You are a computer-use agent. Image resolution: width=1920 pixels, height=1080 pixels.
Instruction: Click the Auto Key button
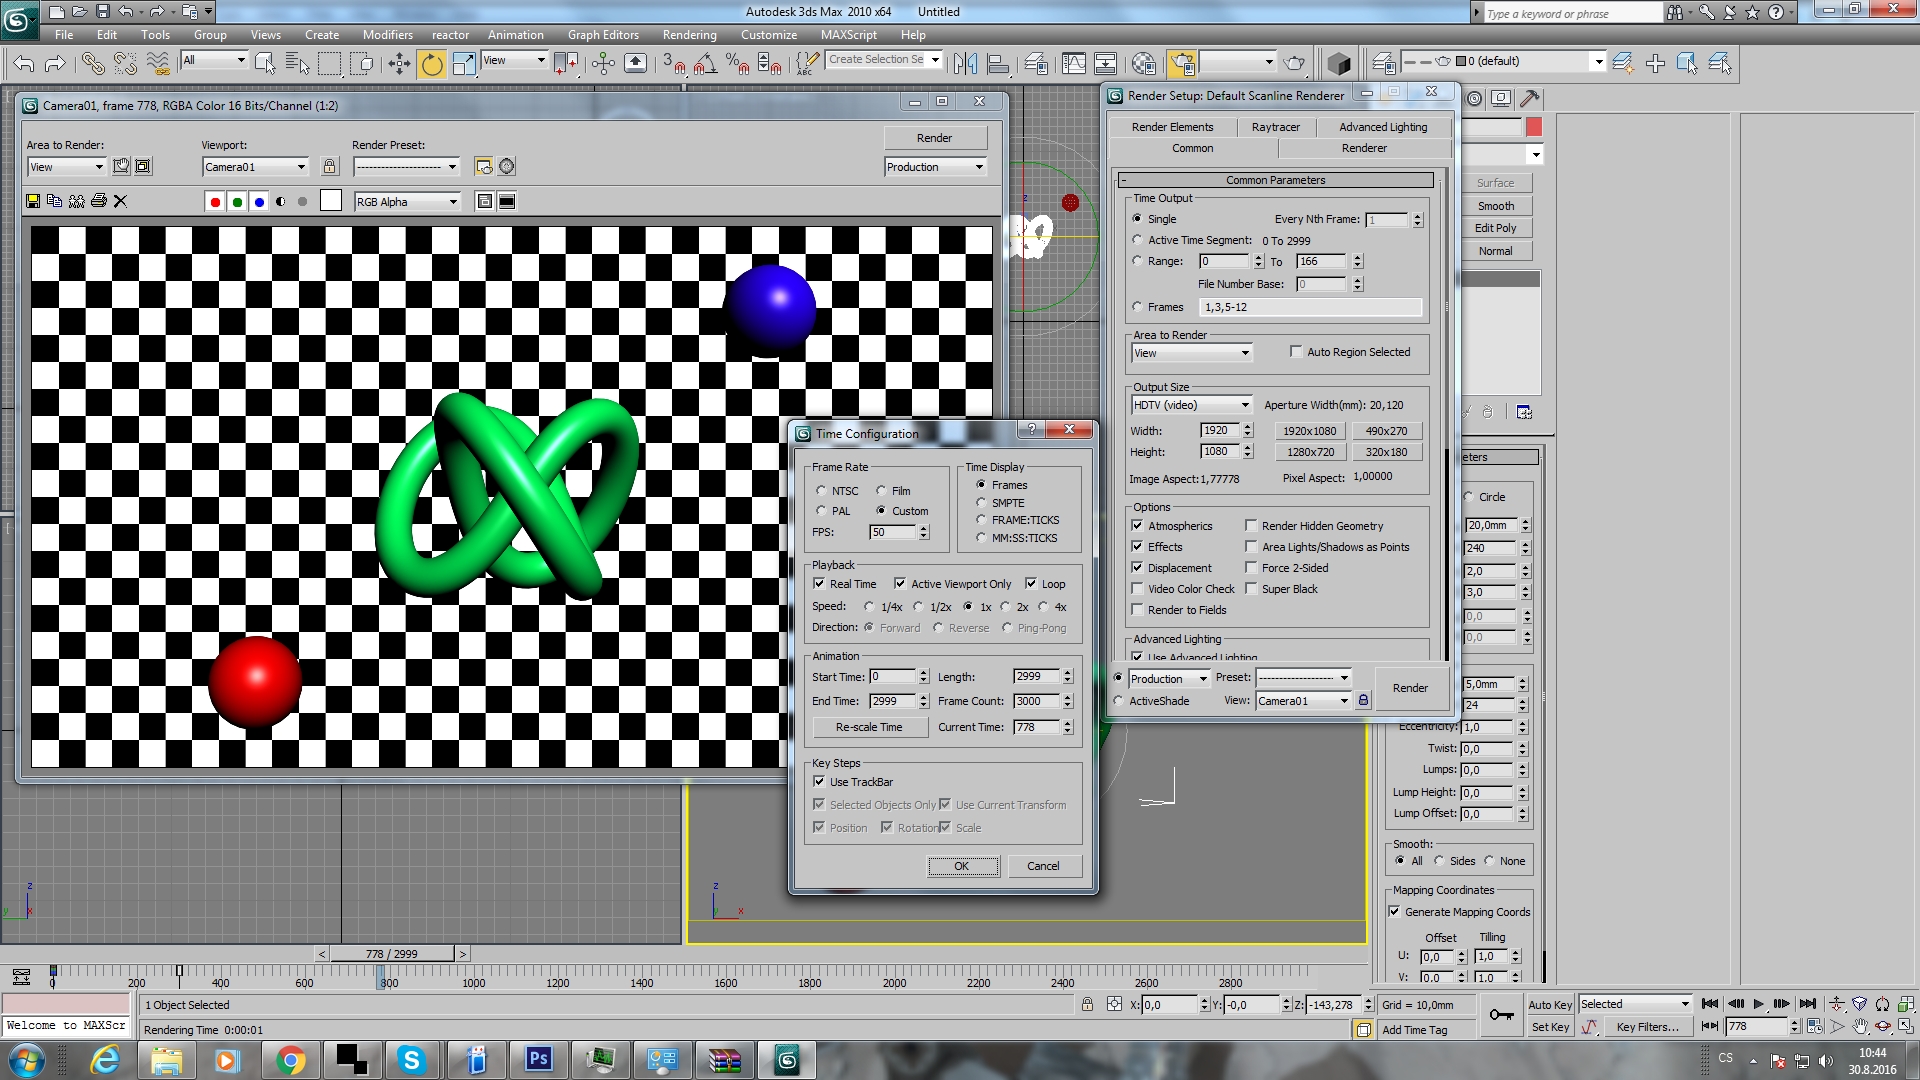(1550, 1005)
